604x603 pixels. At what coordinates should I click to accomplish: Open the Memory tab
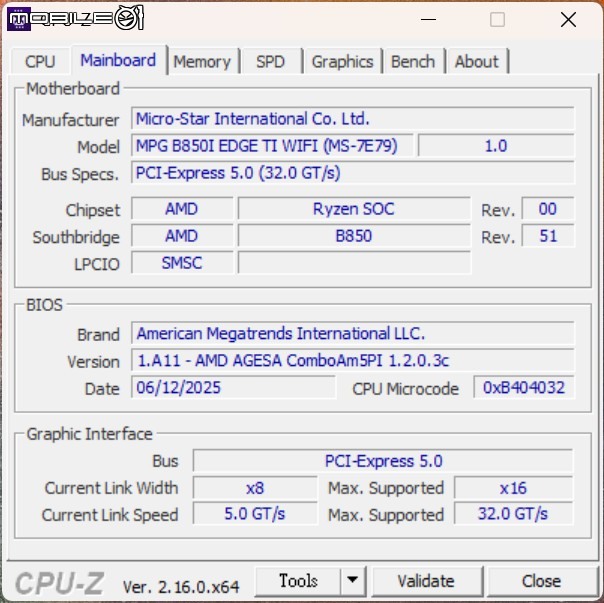(x=202, y=61)
